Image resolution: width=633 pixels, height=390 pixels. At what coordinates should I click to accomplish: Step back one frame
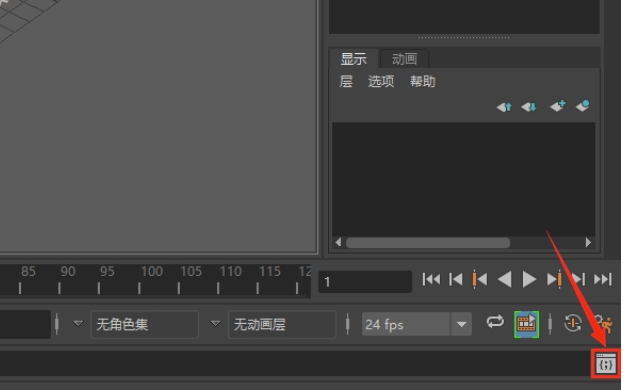coord(456,279)
